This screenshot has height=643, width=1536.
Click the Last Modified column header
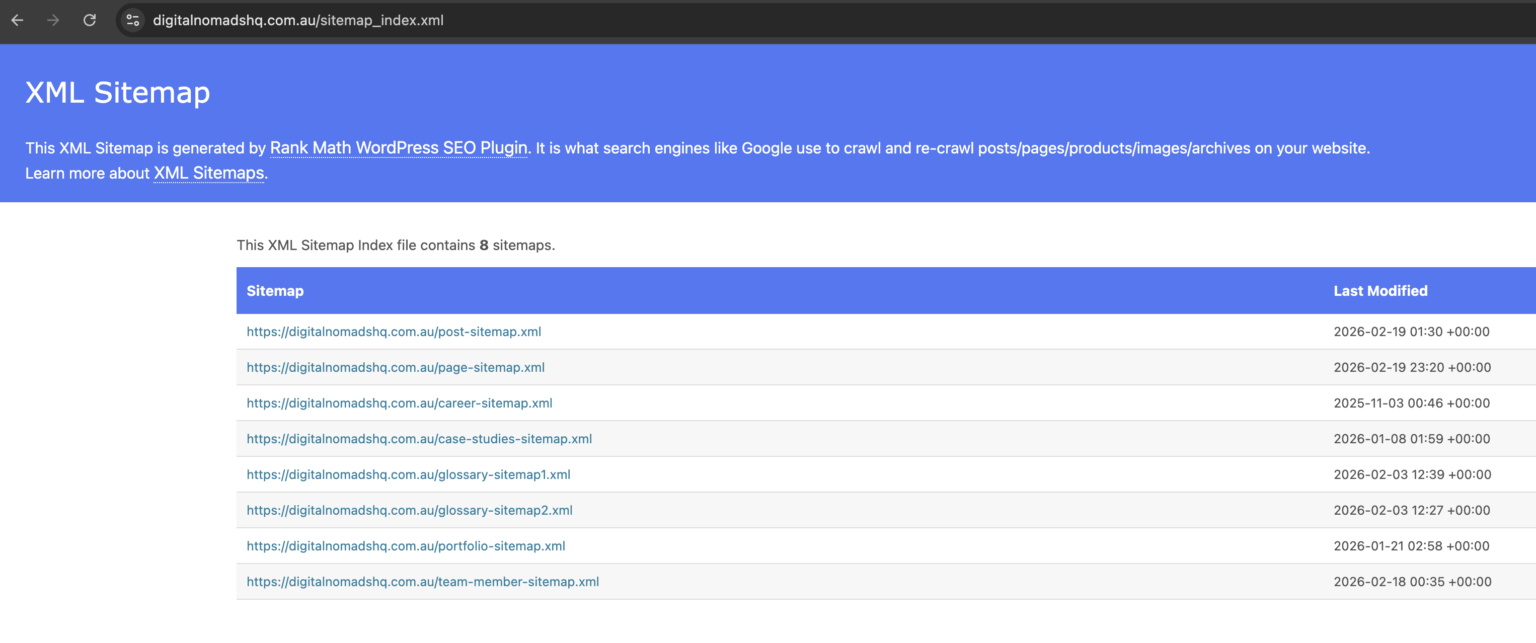click(1380, 290)
